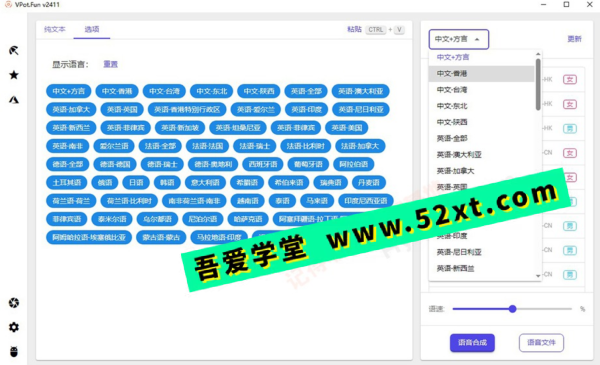Click the dropdown list scroll-down arrow
Viewport: 600px width, 365px height.
coord(538,276)
